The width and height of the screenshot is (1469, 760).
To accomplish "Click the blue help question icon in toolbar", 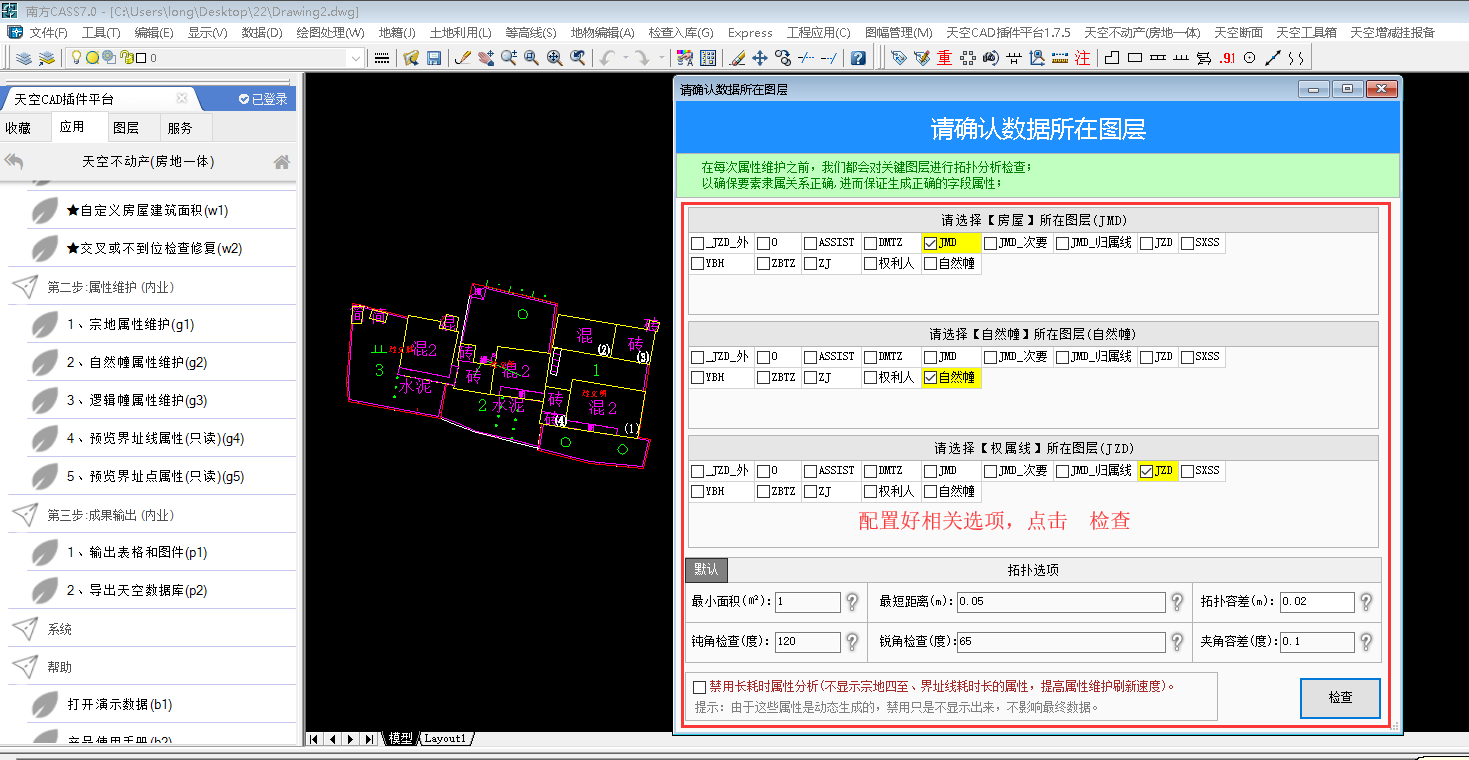I will click(858, 58).
